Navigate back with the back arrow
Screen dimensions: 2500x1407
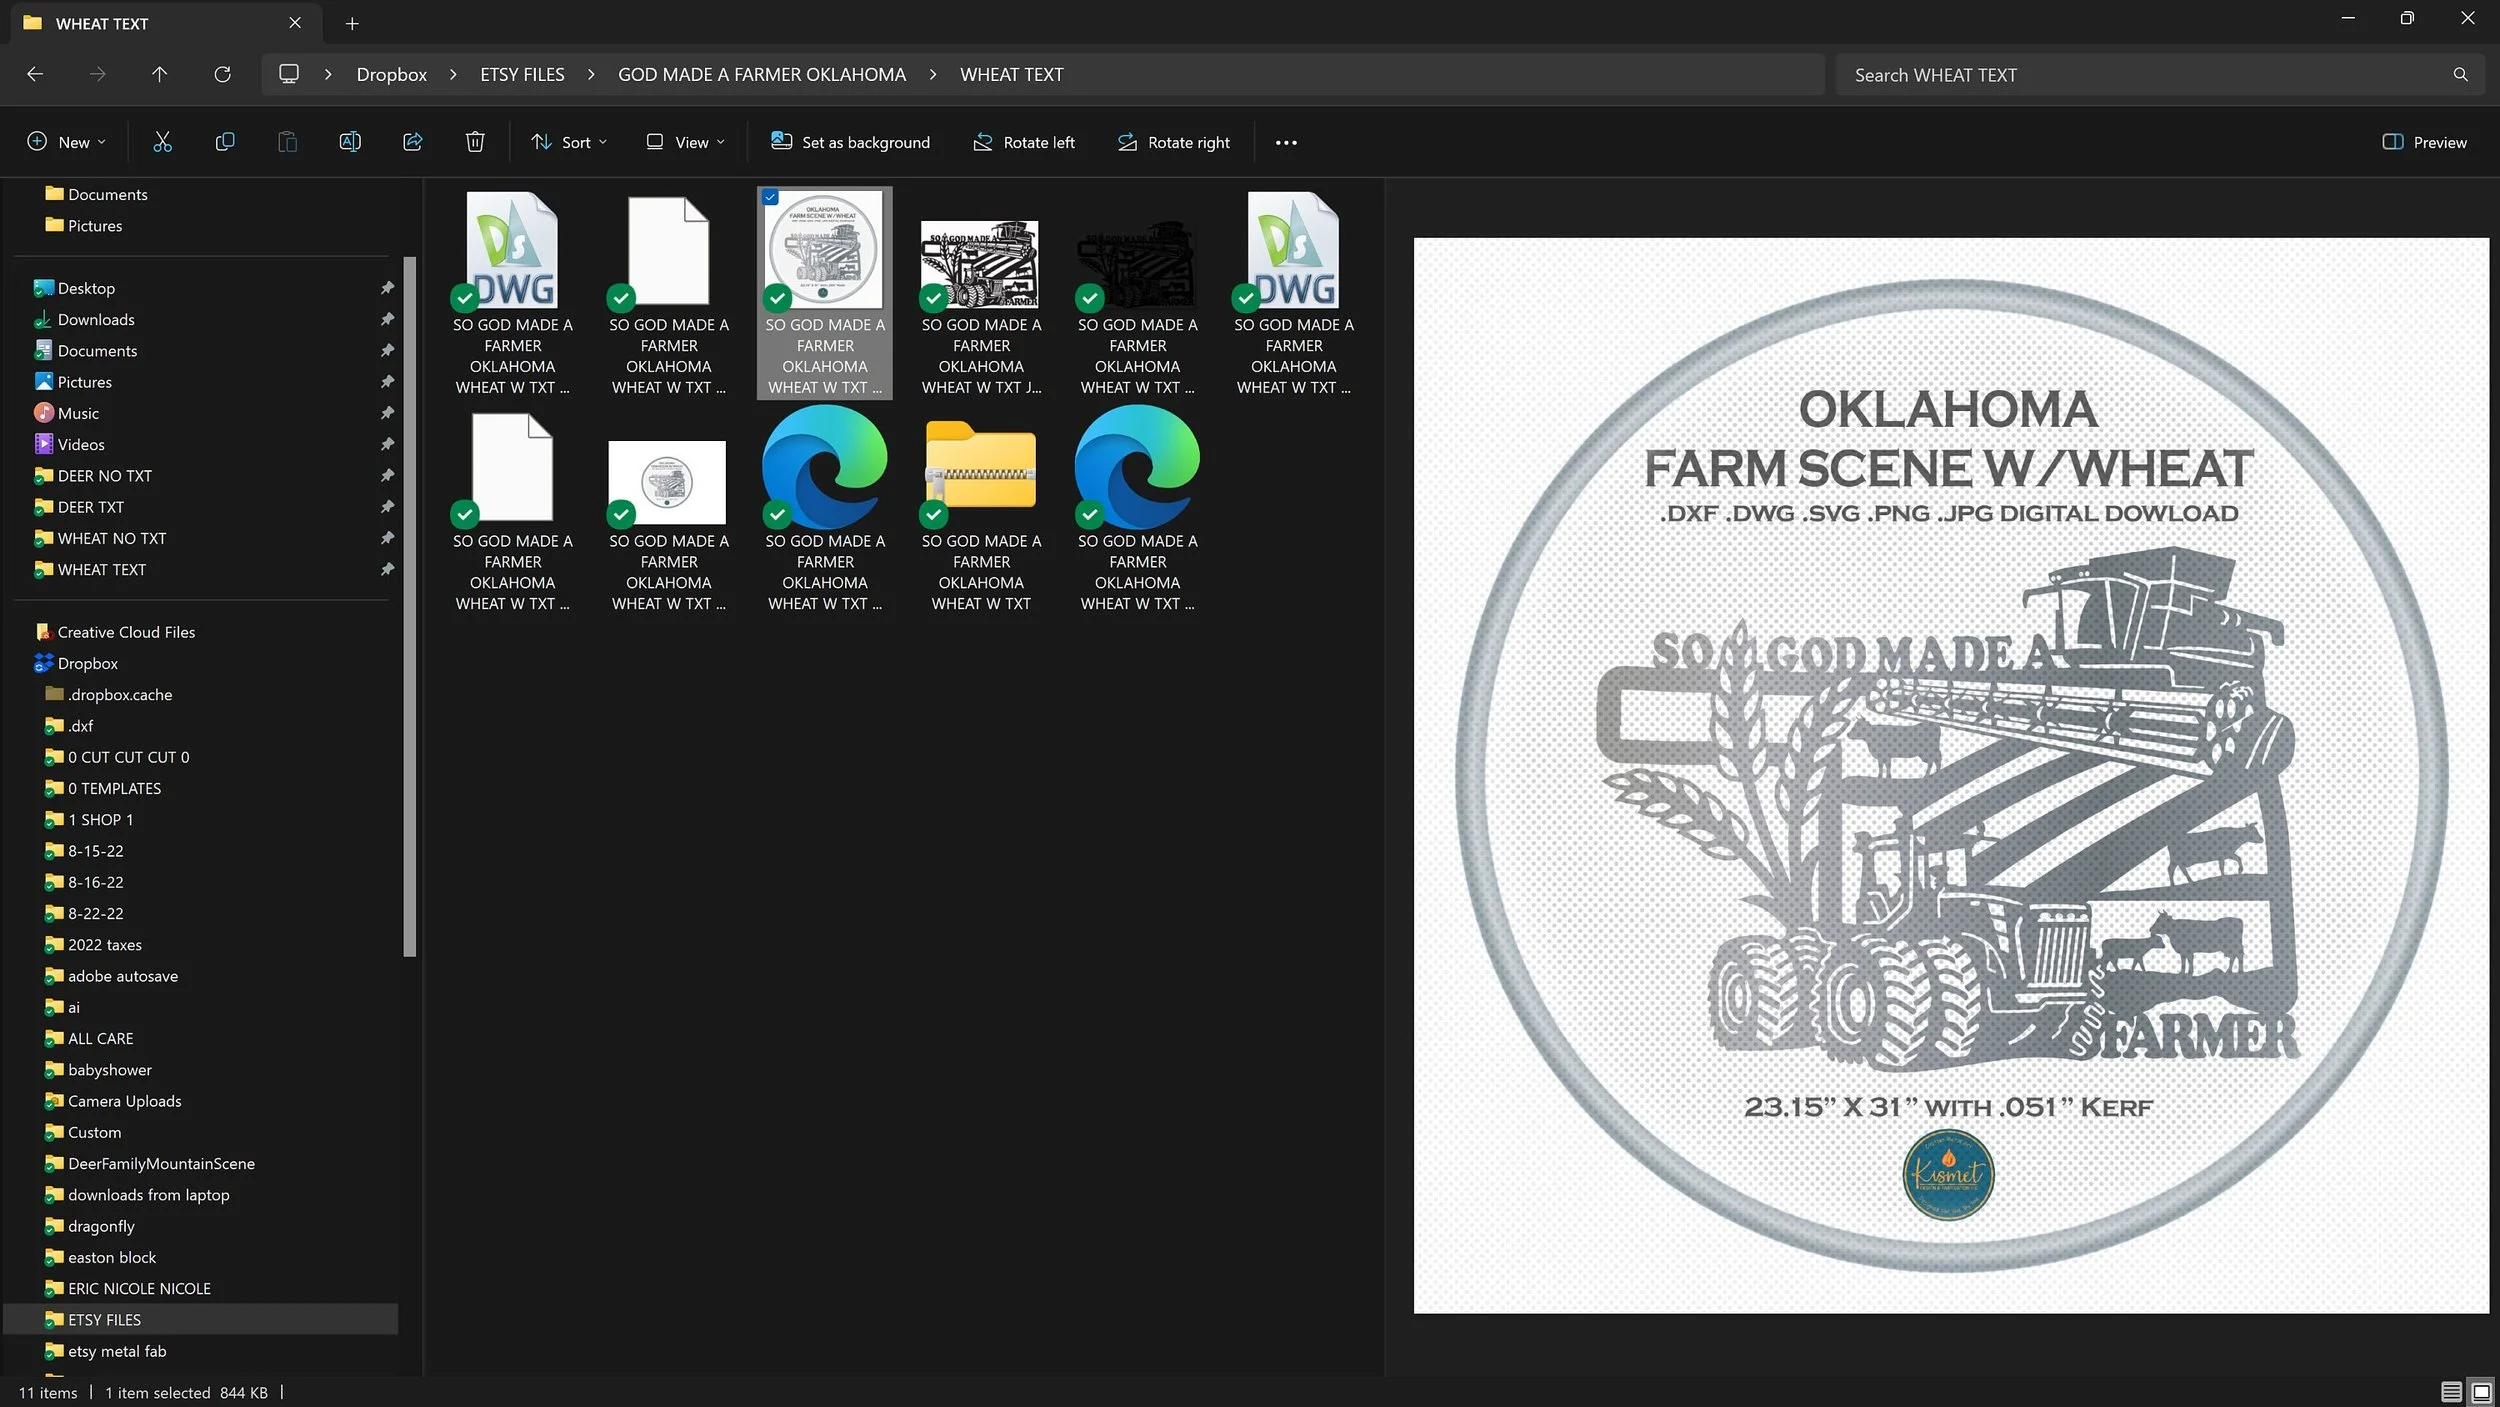pyautogui.click(x=35, y=74)
